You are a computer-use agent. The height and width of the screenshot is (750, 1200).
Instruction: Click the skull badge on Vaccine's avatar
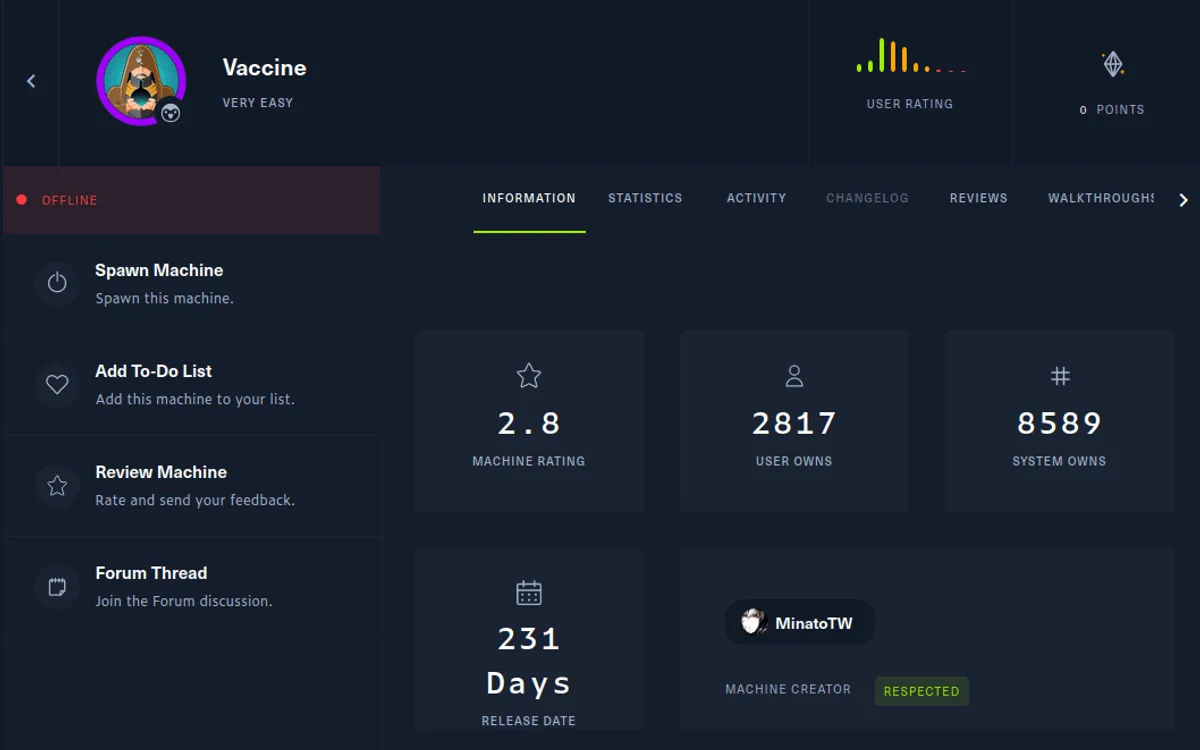[171, 113]
